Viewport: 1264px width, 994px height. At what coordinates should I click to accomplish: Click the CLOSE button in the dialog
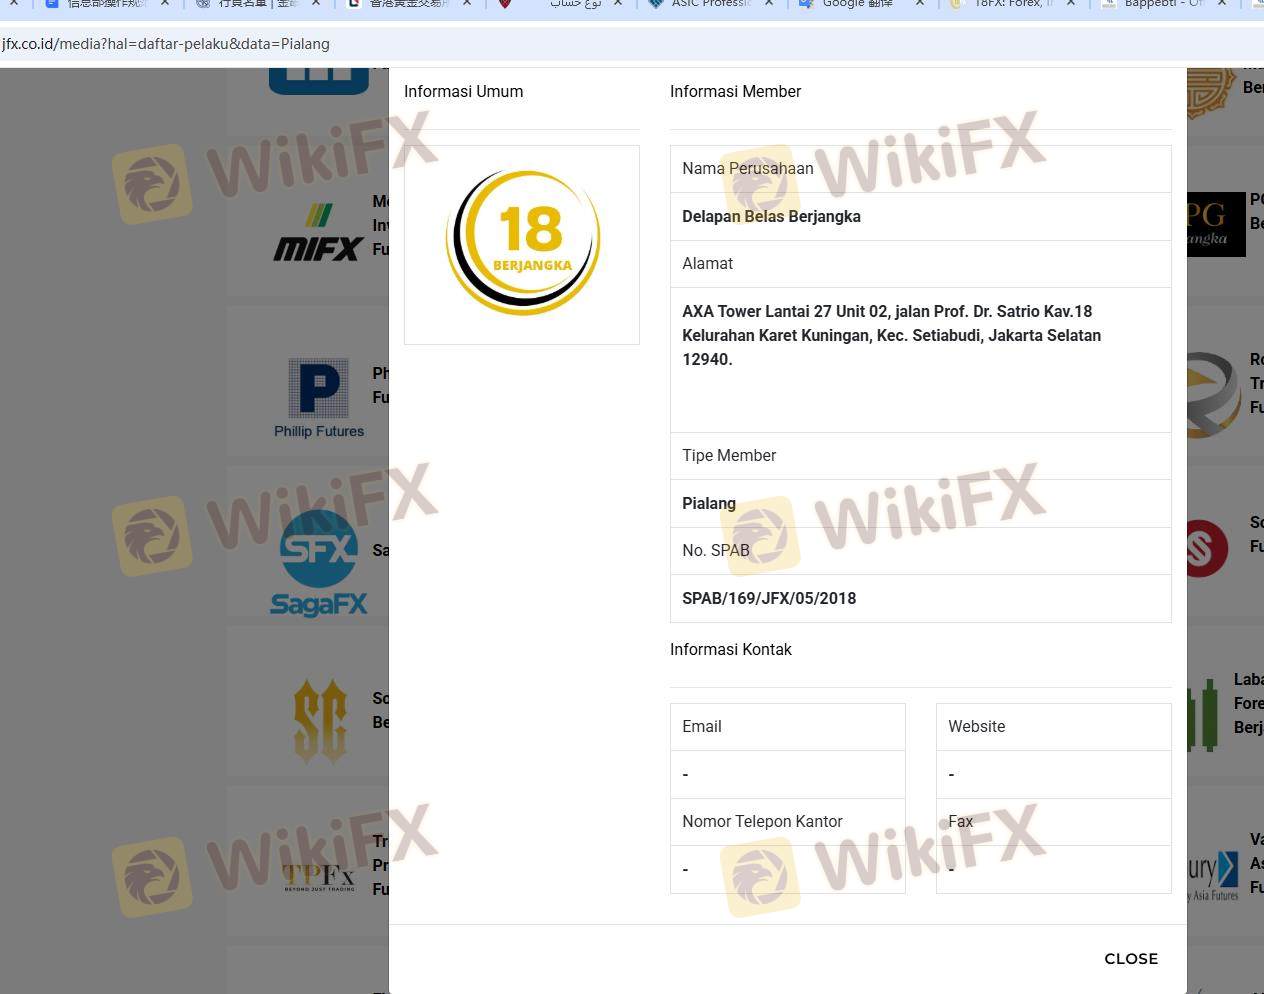coord(1130,958)
